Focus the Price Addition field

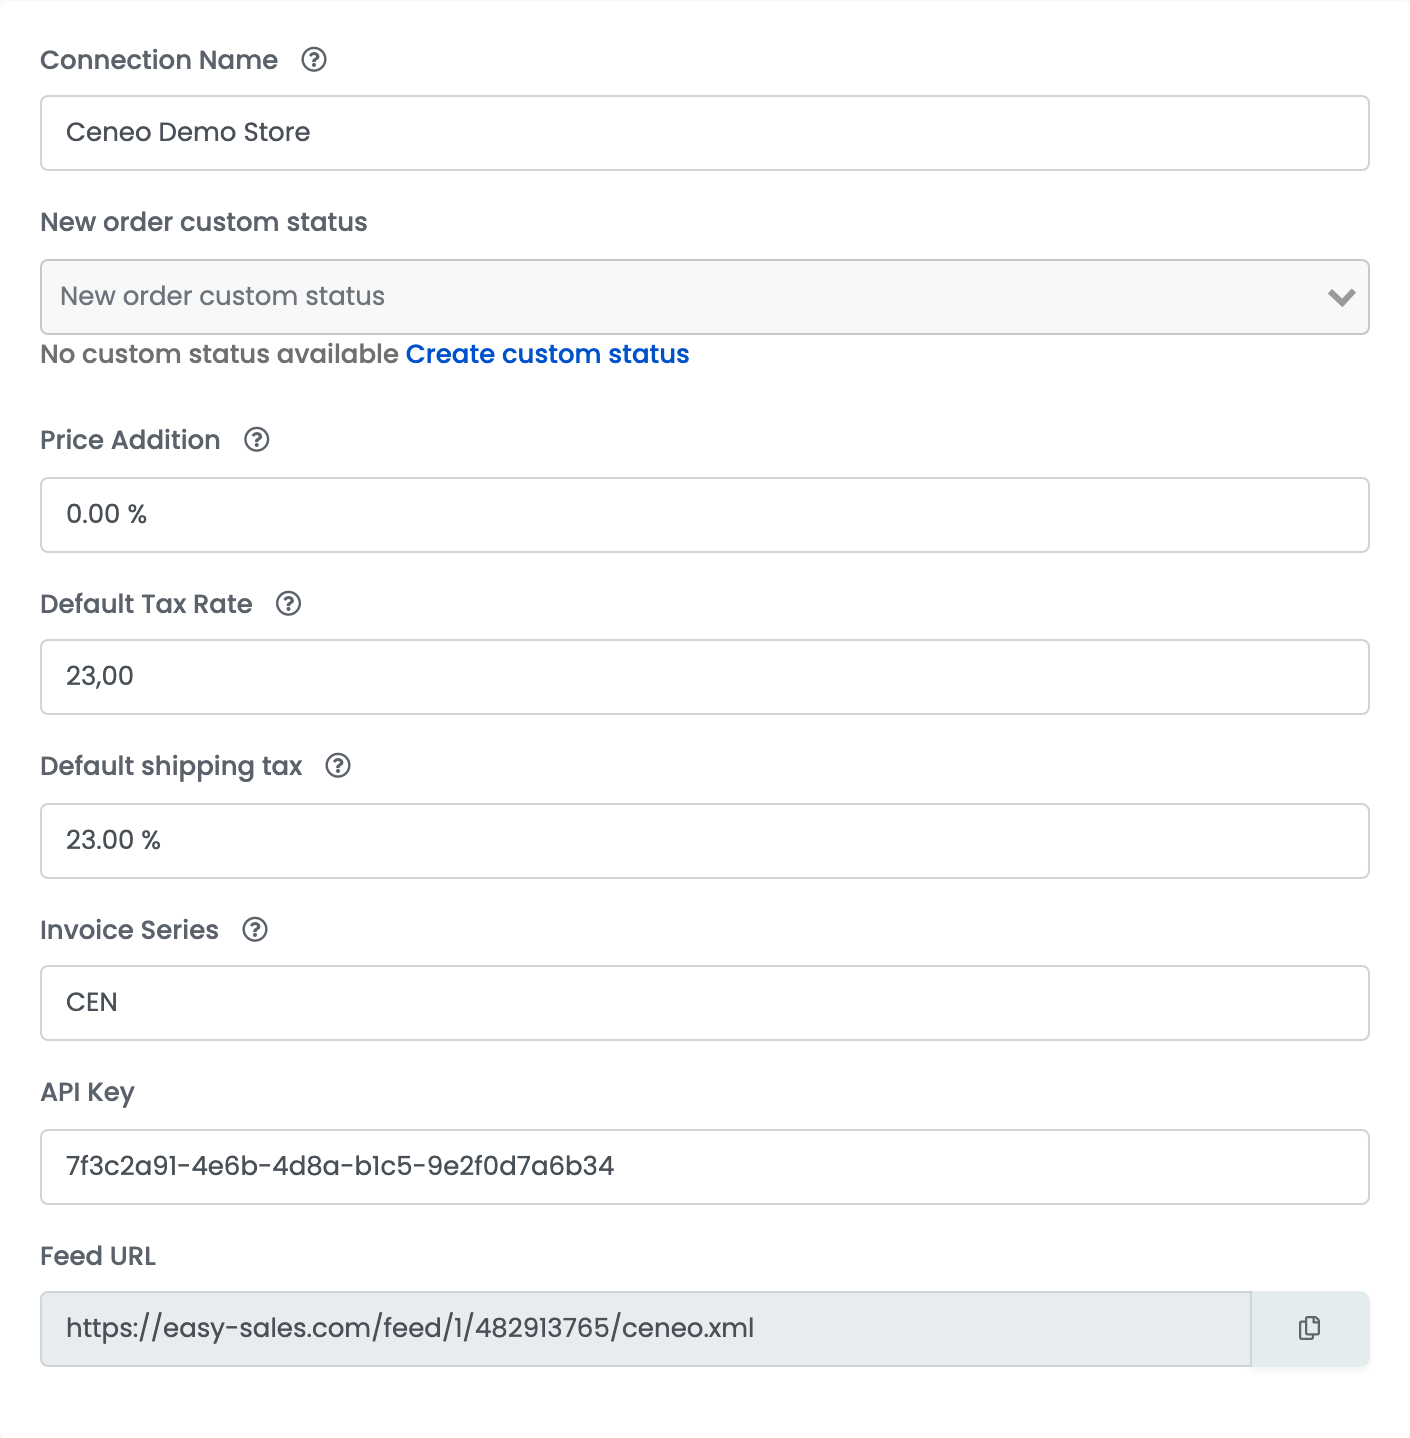click(x=704, y=515)
